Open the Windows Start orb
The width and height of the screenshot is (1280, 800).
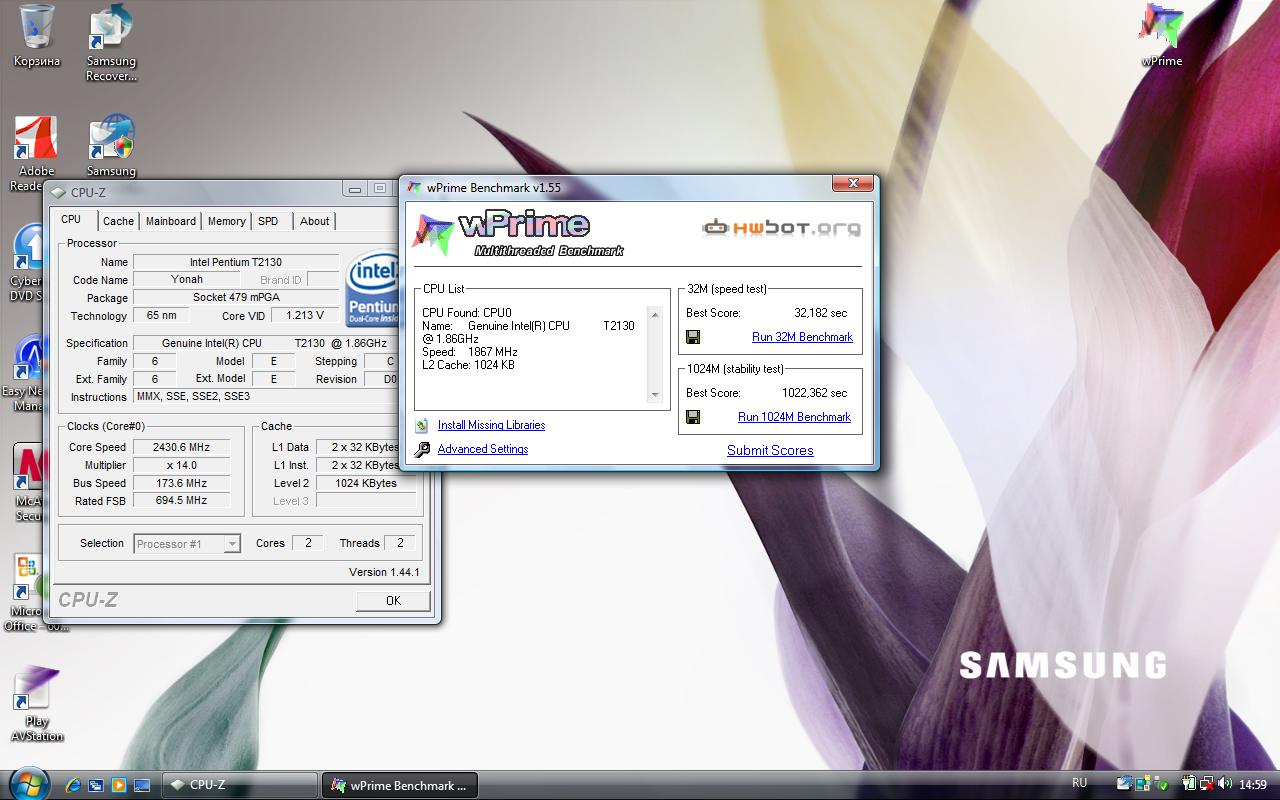(x=27, y=783)
